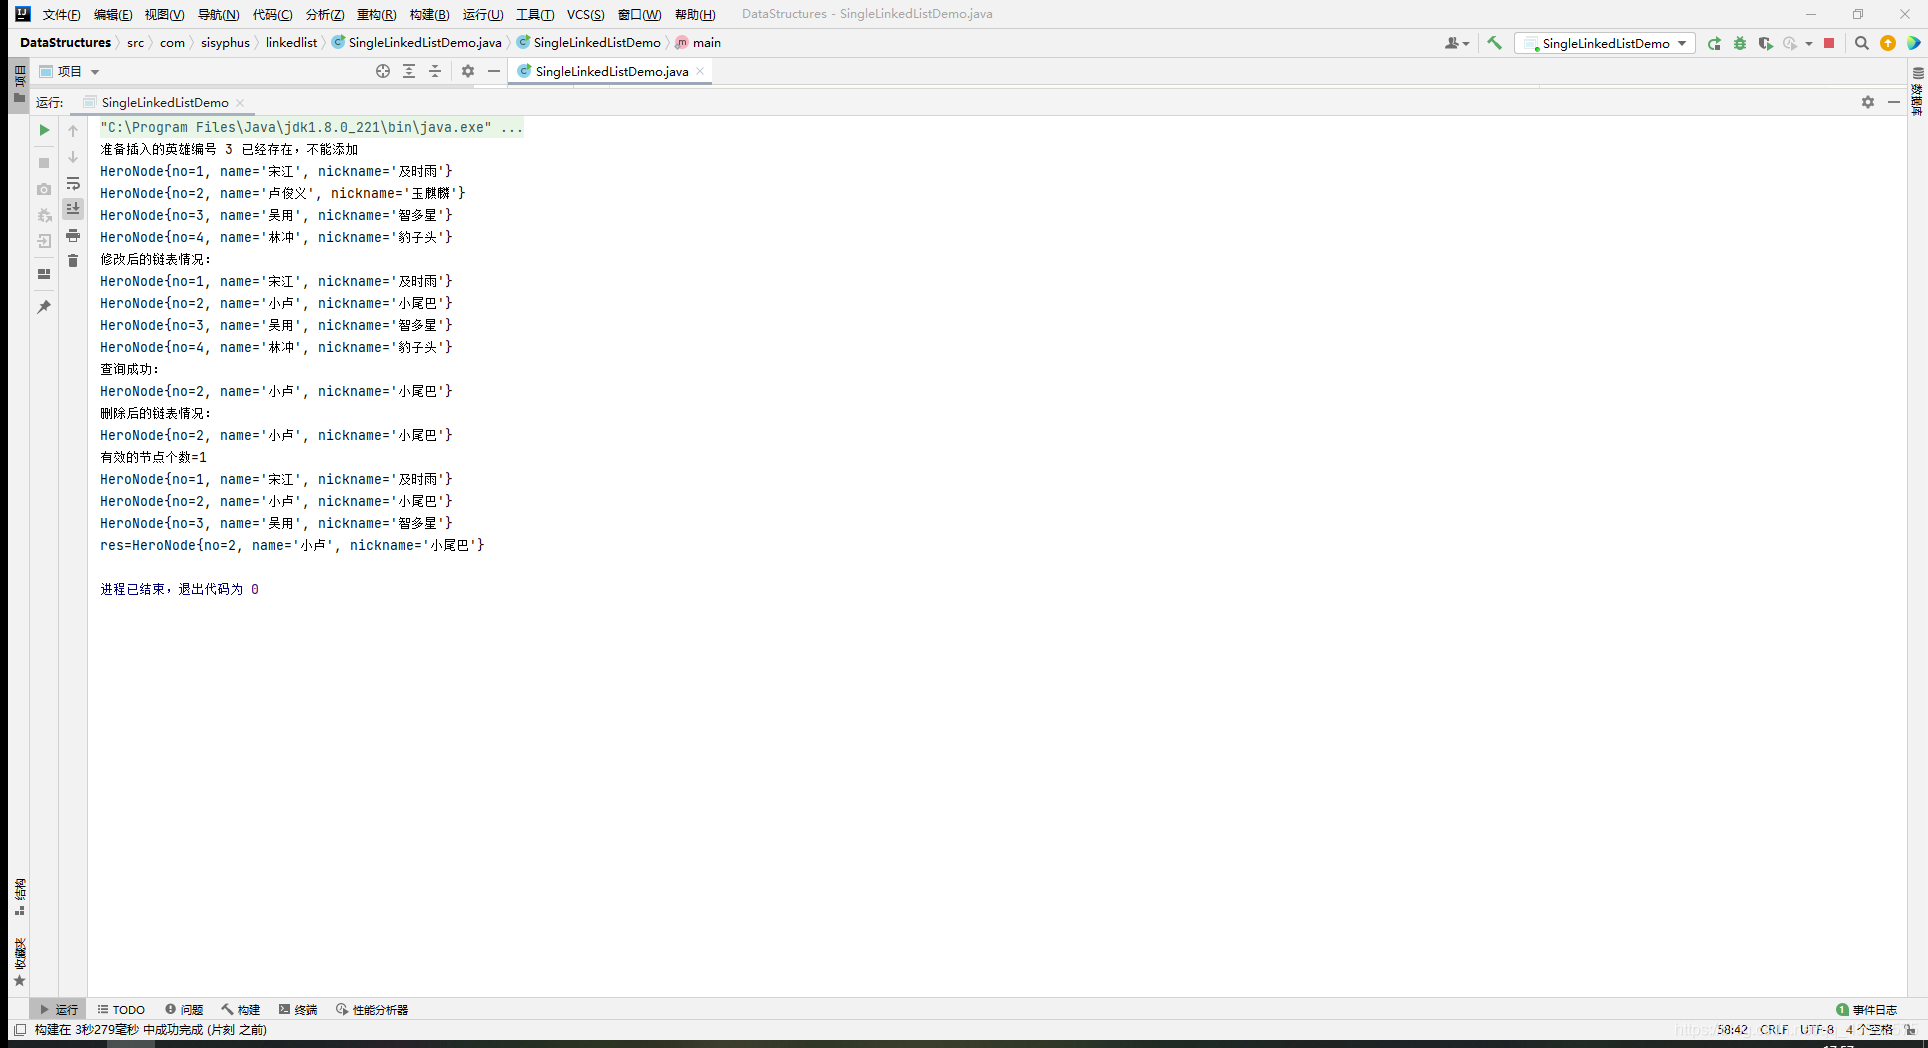The width and height of the screenshot is (1928, 1048).
Task: Open project panel gear options
Action: (468, 71)
